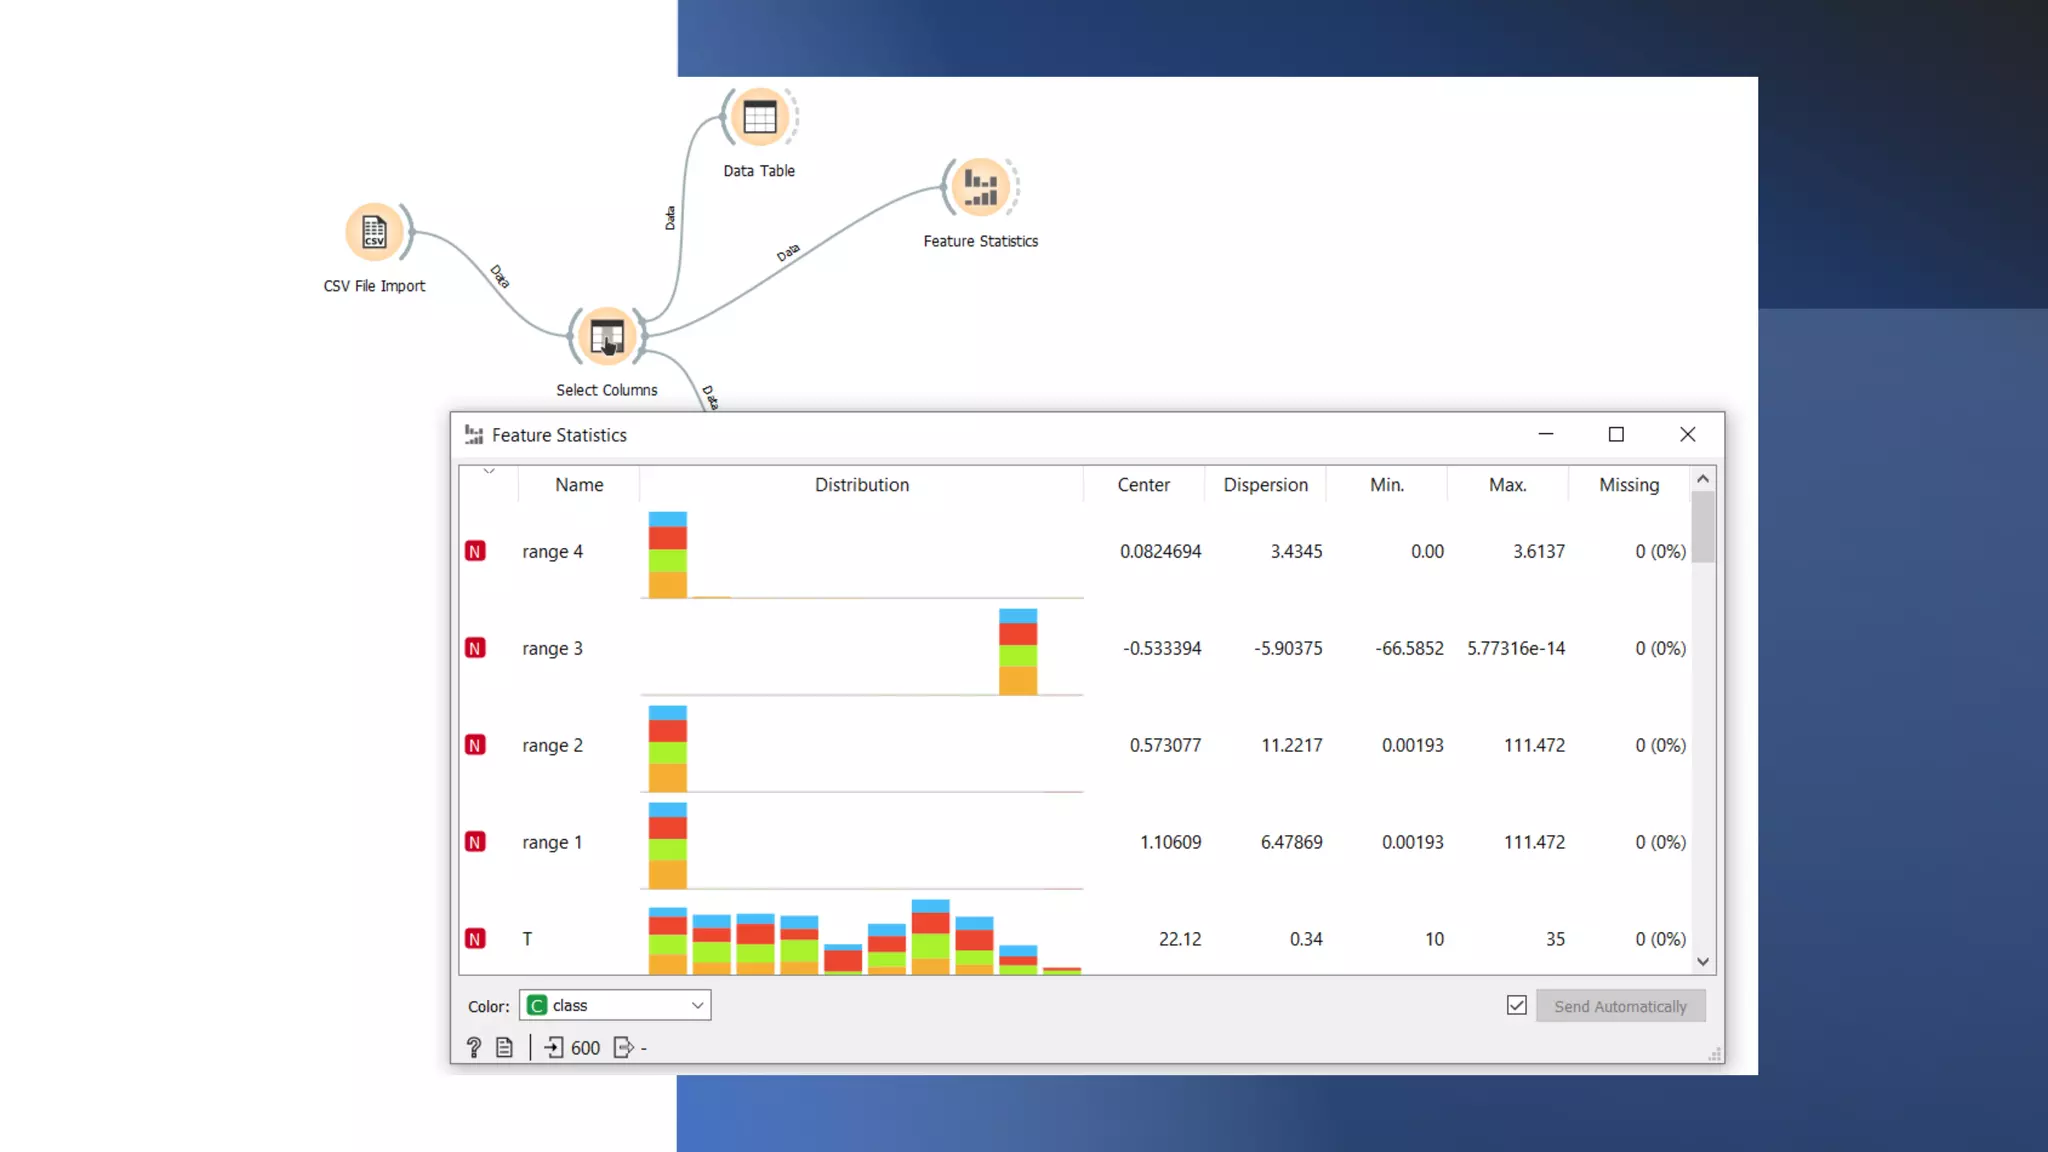Open the Select Columns widget node
Viewport: 2048px width, 1152px height.
tap(606, 336)
